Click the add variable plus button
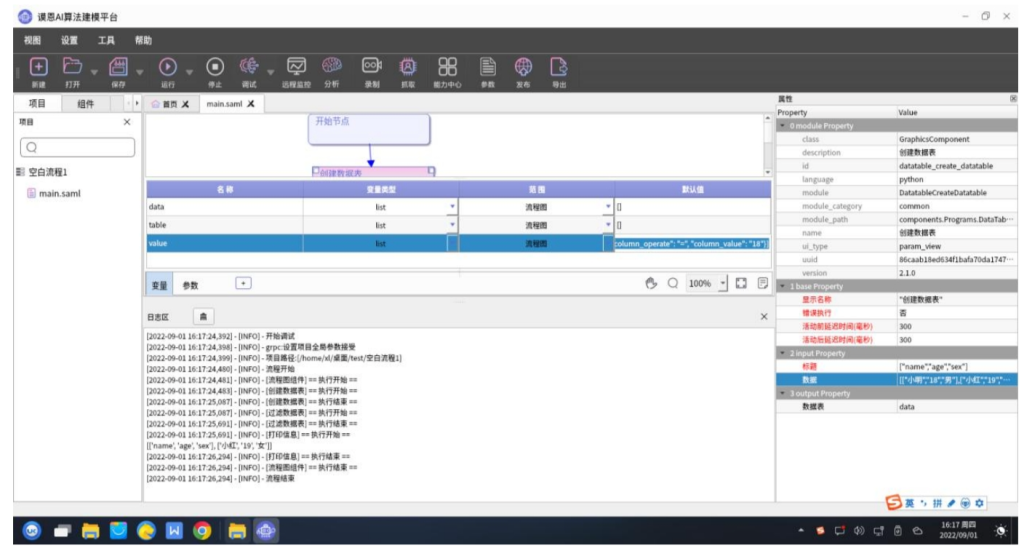This screenshot has height=548, width=1024. click(x=244, y=284)
